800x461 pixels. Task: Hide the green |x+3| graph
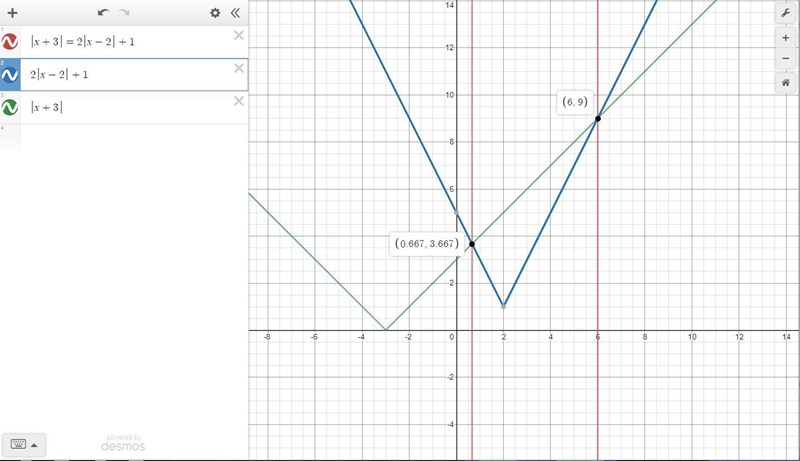10,107
